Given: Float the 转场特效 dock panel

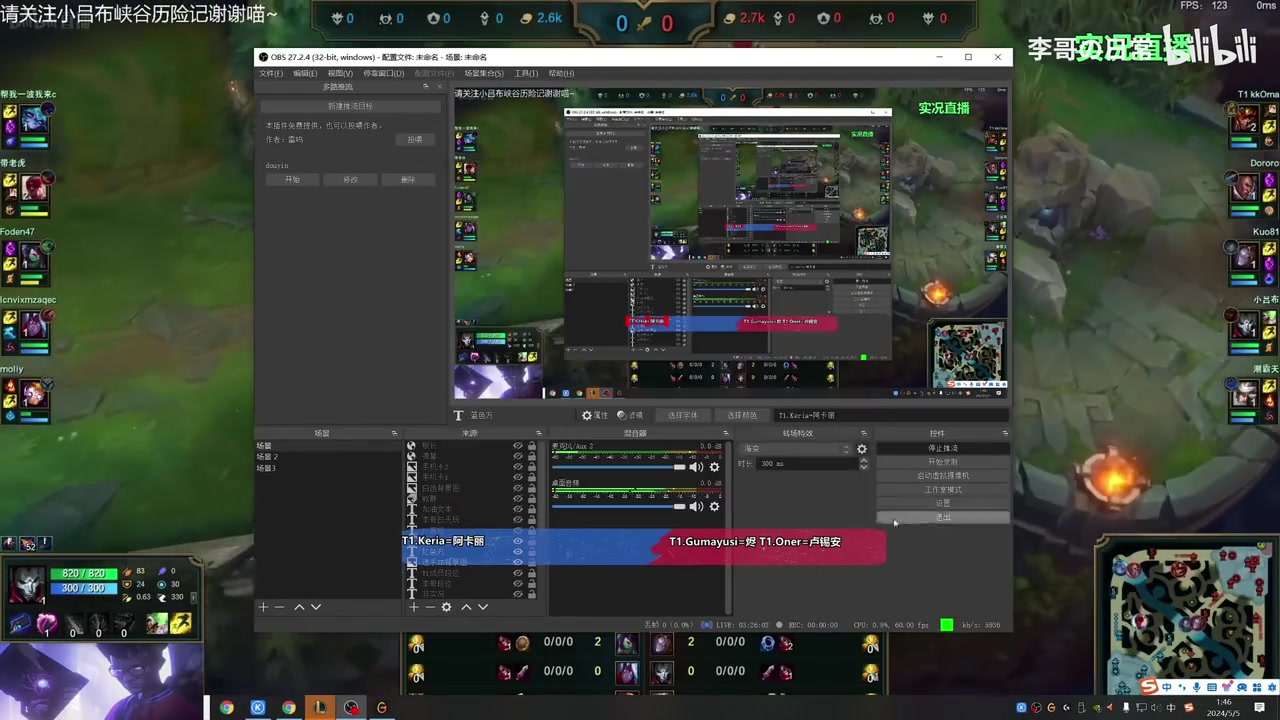Looking at the screenshot, I should click(x=864, y=433).
